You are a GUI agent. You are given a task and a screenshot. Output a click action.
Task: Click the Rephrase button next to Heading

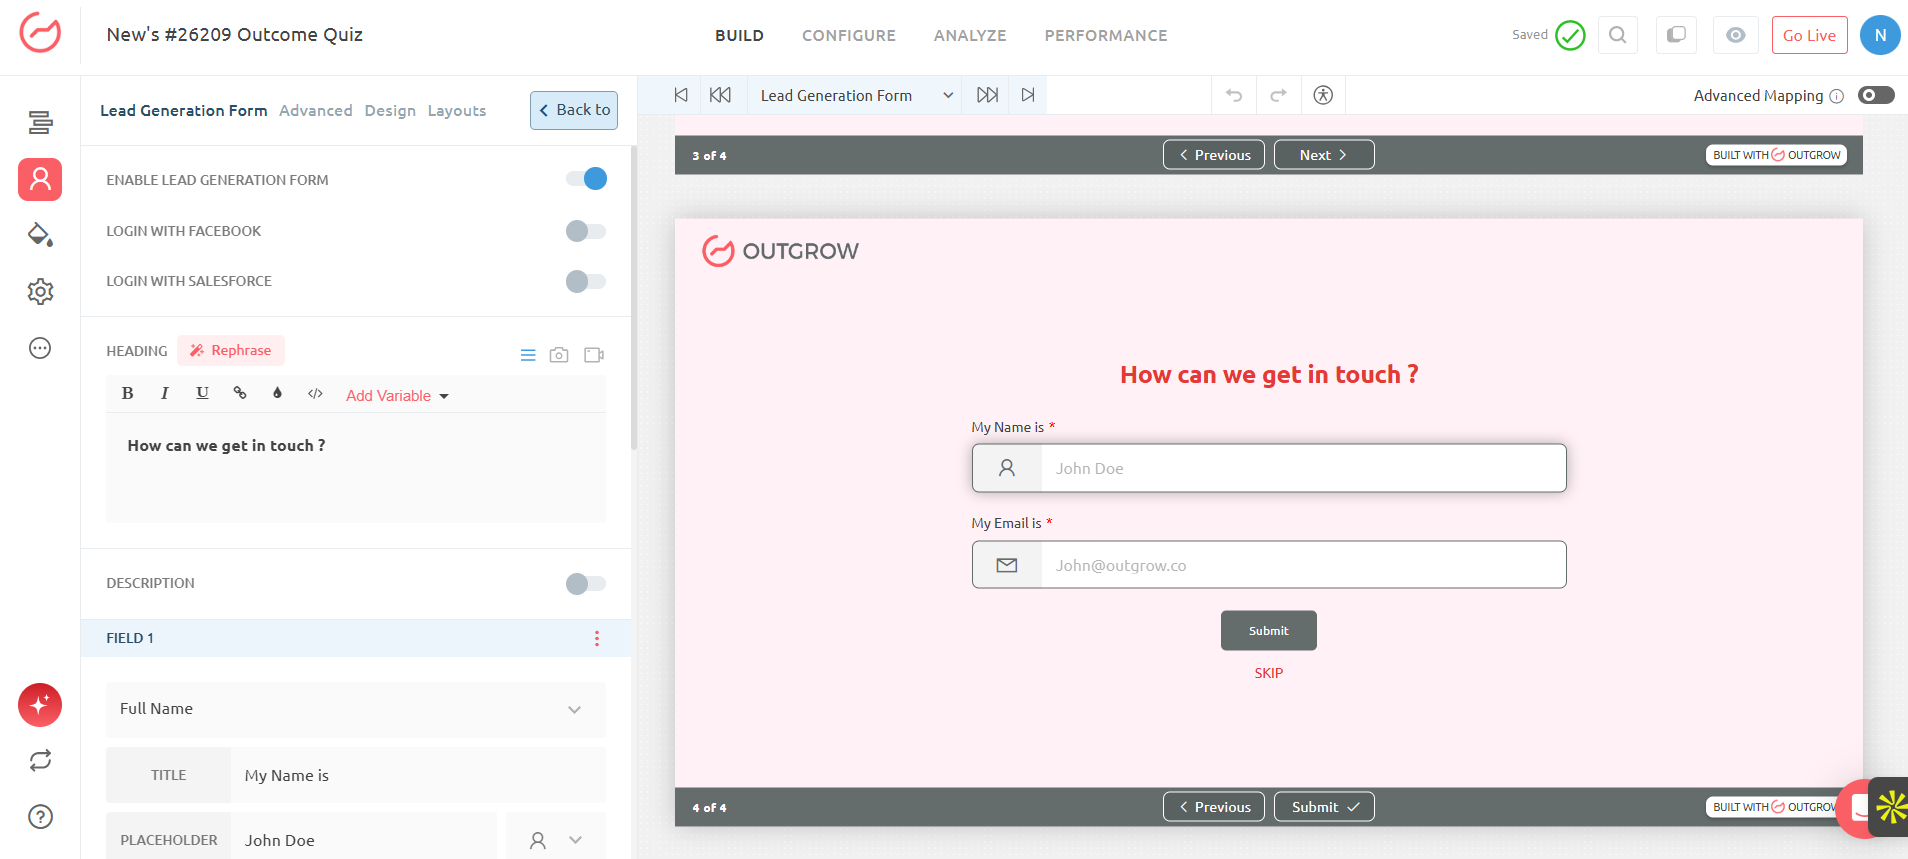click(231, 351)
